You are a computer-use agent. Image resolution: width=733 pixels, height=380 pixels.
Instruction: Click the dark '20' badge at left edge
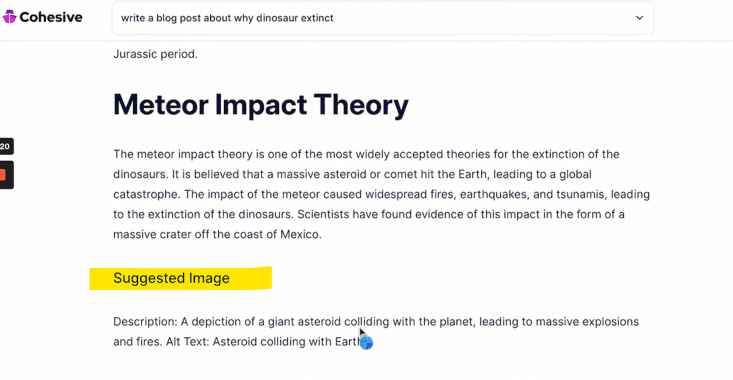coord(6,146)
